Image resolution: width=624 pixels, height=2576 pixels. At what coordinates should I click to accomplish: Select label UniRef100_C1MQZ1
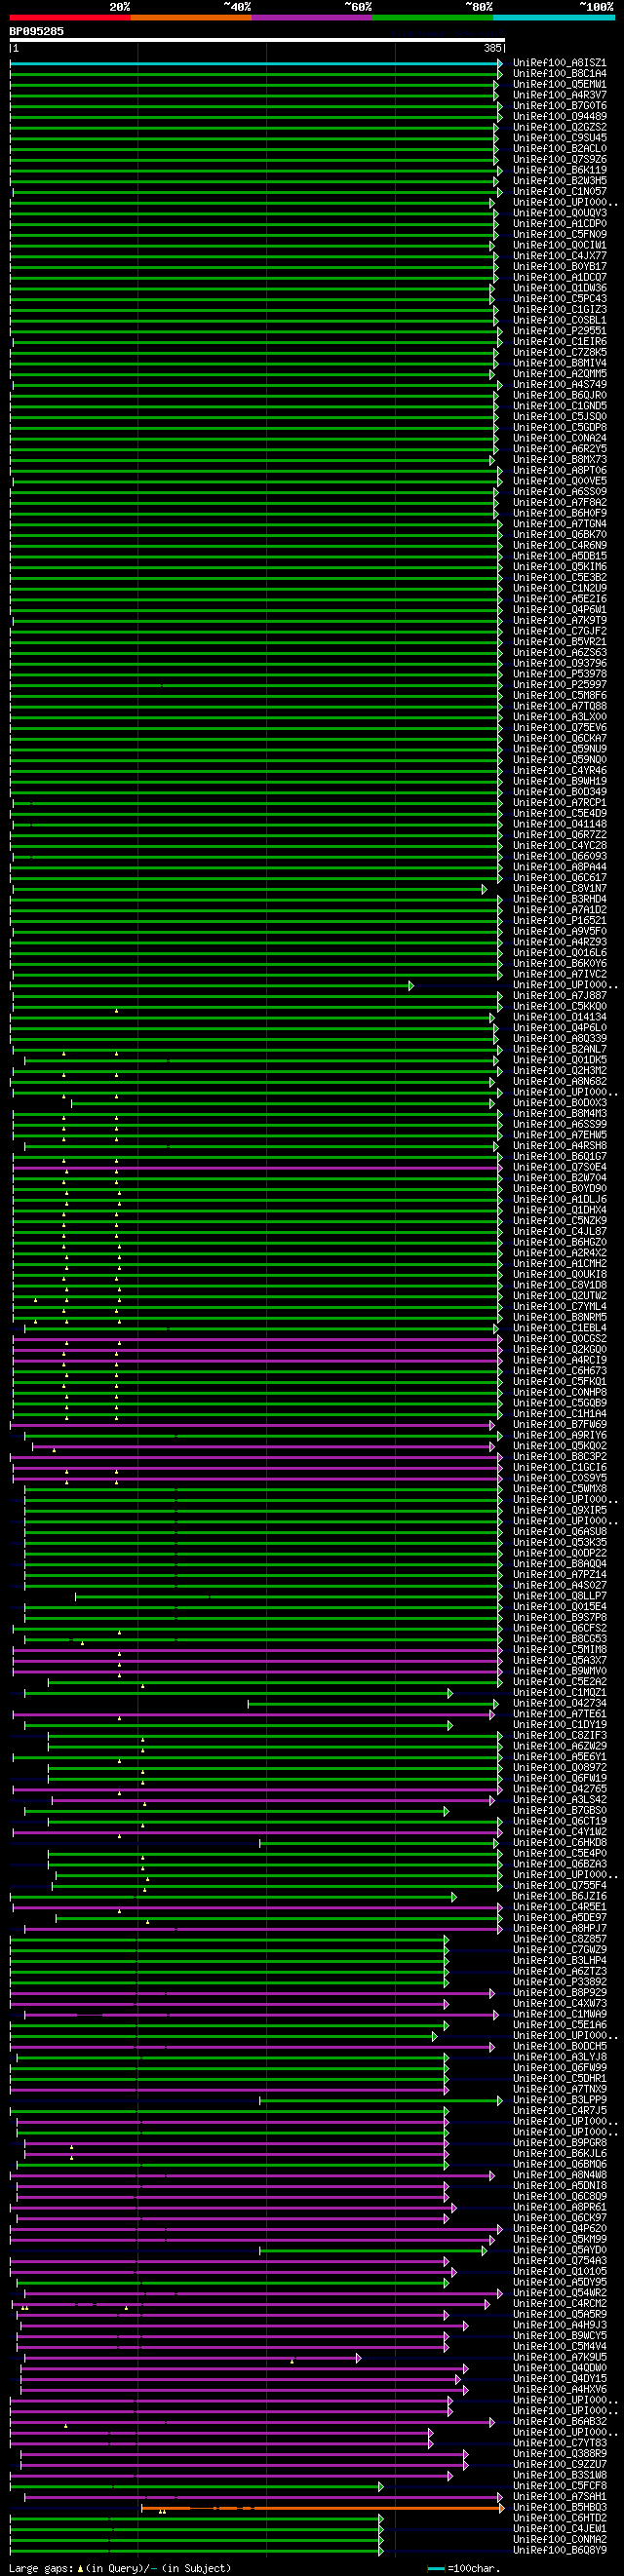[x=560, y=1693]
